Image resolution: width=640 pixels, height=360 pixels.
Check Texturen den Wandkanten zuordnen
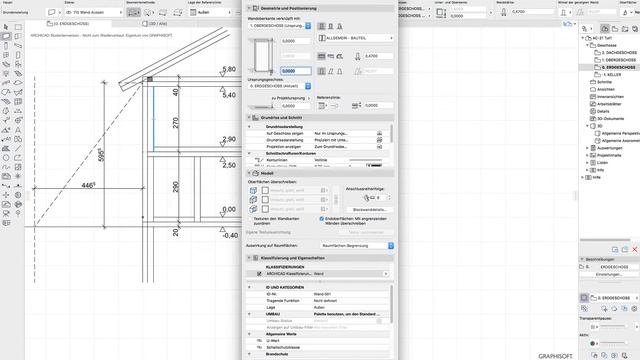pos(250,219)
